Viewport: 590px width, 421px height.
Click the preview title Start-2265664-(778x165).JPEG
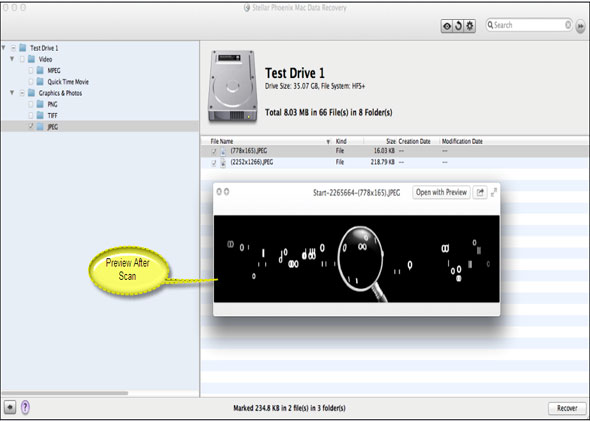[x=356, y=193]
